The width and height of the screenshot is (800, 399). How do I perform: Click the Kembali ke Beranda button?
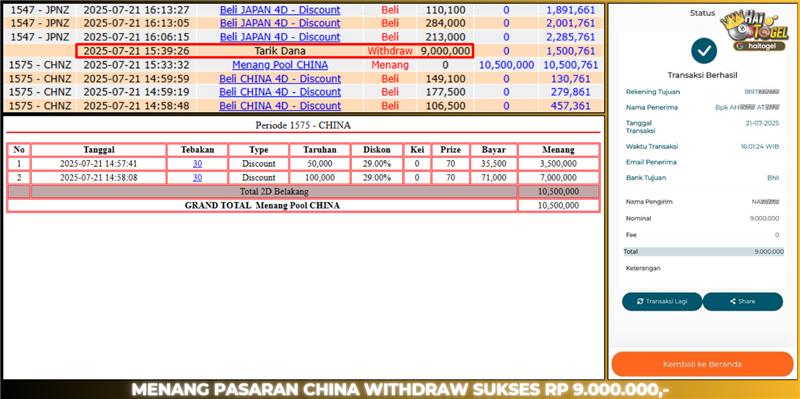[702, 364]
